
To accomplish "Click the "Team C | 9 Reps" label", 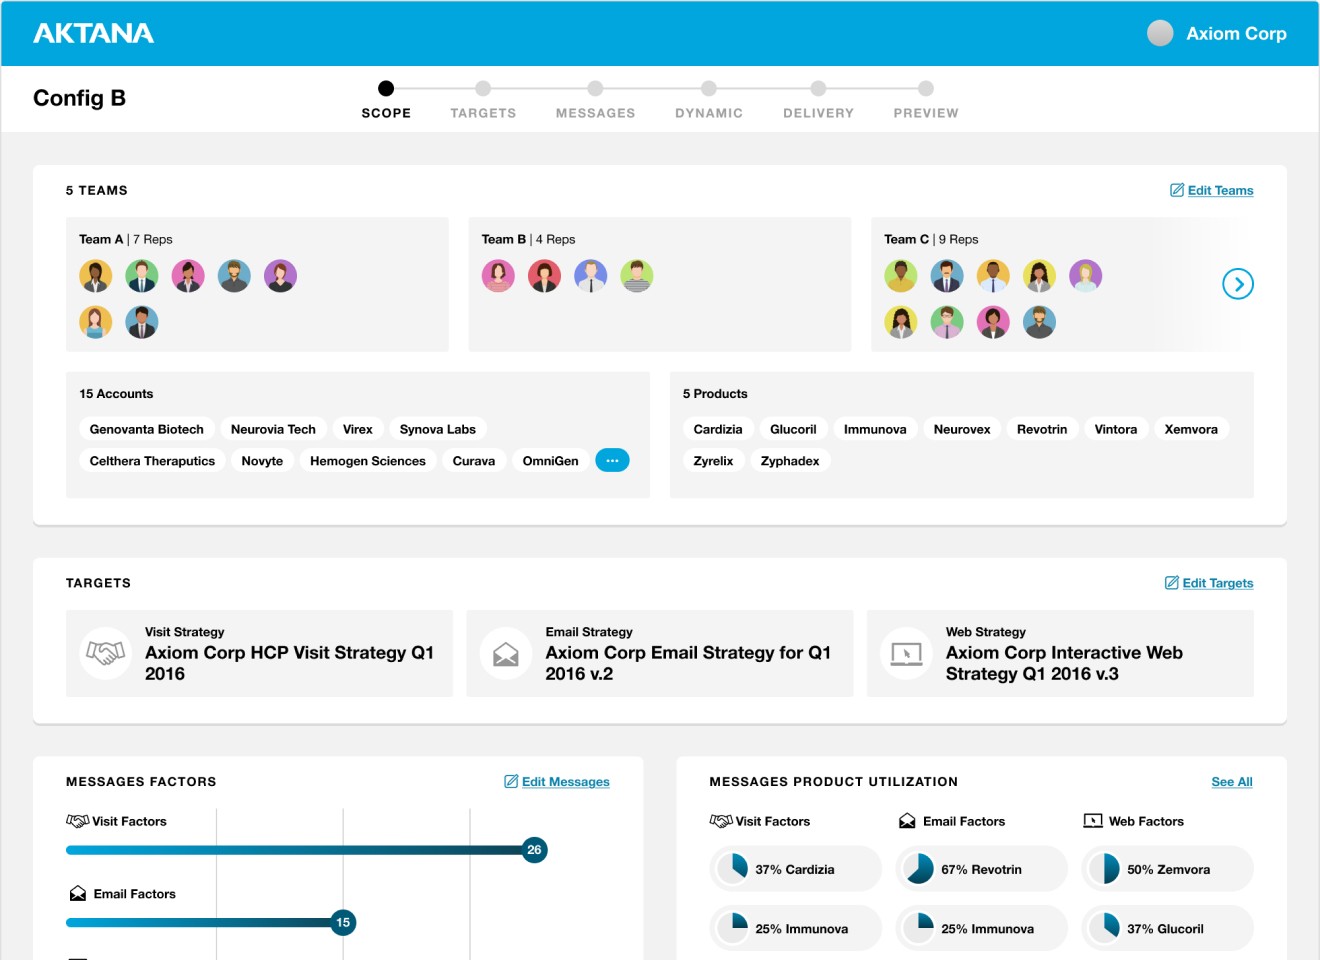I will point(931,239).
